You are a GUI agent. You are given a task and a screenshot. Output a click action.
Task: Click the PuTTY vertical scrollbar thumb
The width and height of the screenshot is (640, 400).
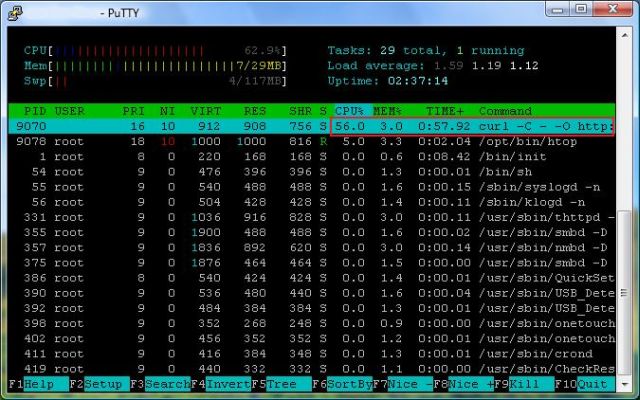[624, 293]
